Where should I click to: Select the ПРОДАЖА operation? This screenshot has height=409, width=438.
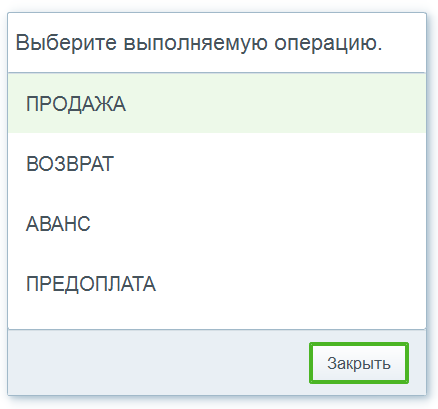(217, 103)
